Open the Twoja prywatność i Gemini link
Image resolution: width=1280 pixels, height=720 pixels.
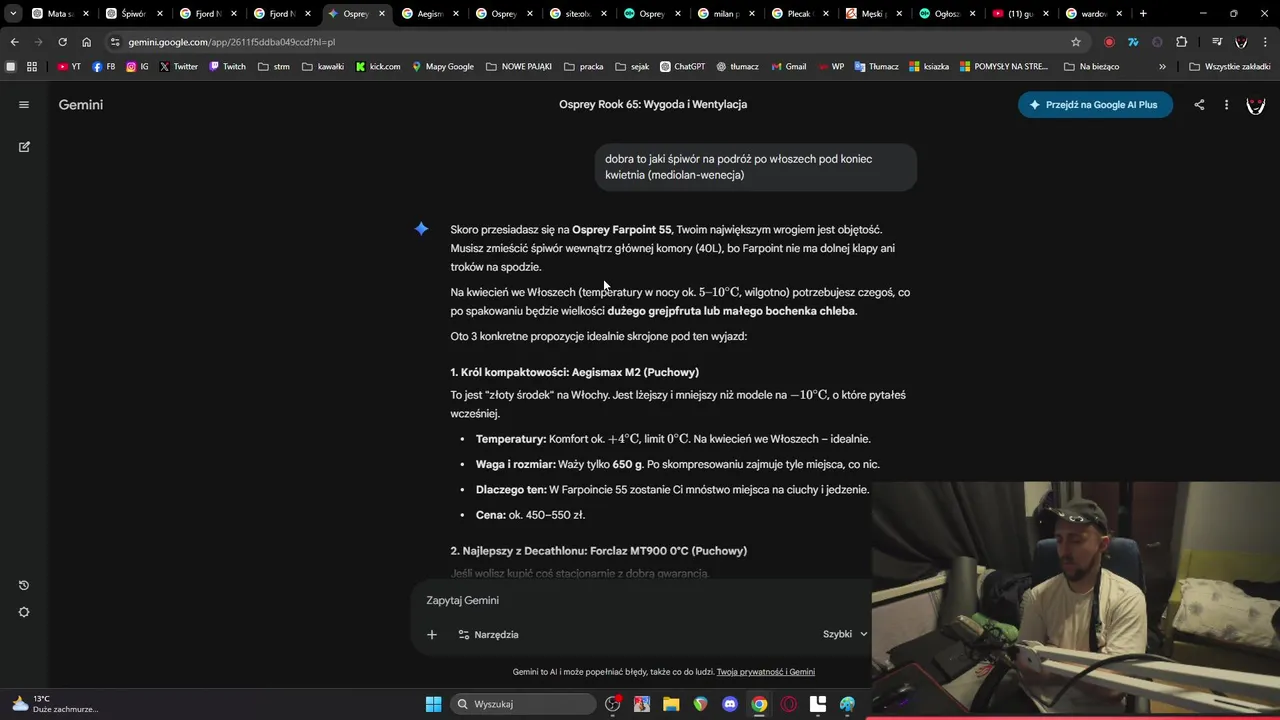766,672
